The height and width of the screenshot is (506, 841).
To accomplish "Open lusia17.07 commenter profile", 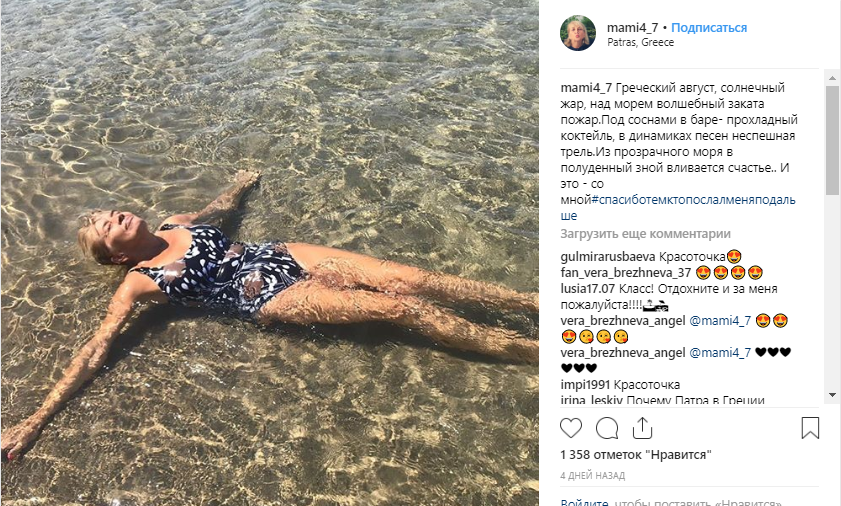I will 587,289.
